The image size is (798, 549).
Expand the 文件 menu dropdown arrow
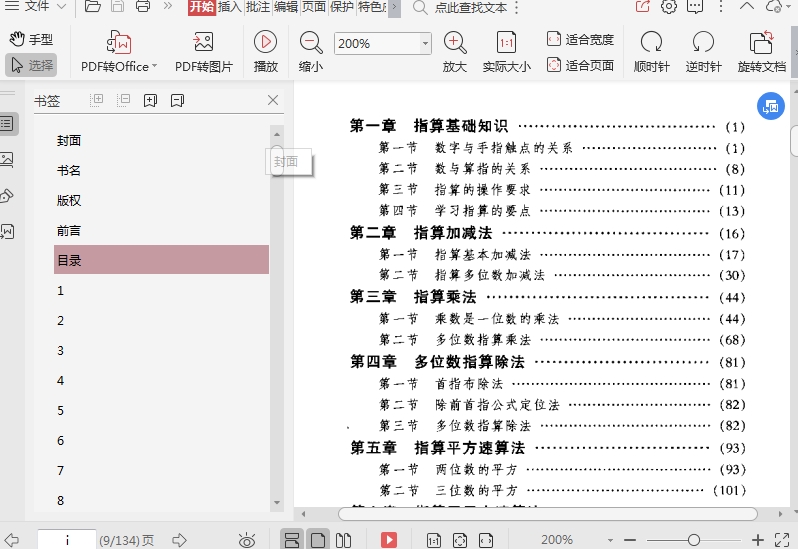pos(62,7)
